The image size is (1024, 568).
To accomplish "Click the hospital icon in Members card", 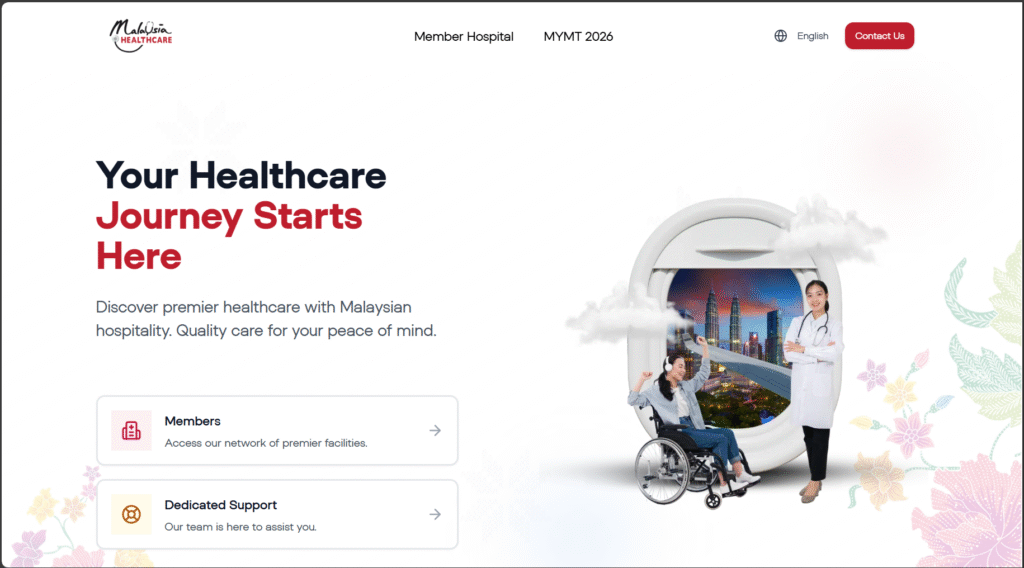I will (x=131, y=431).
